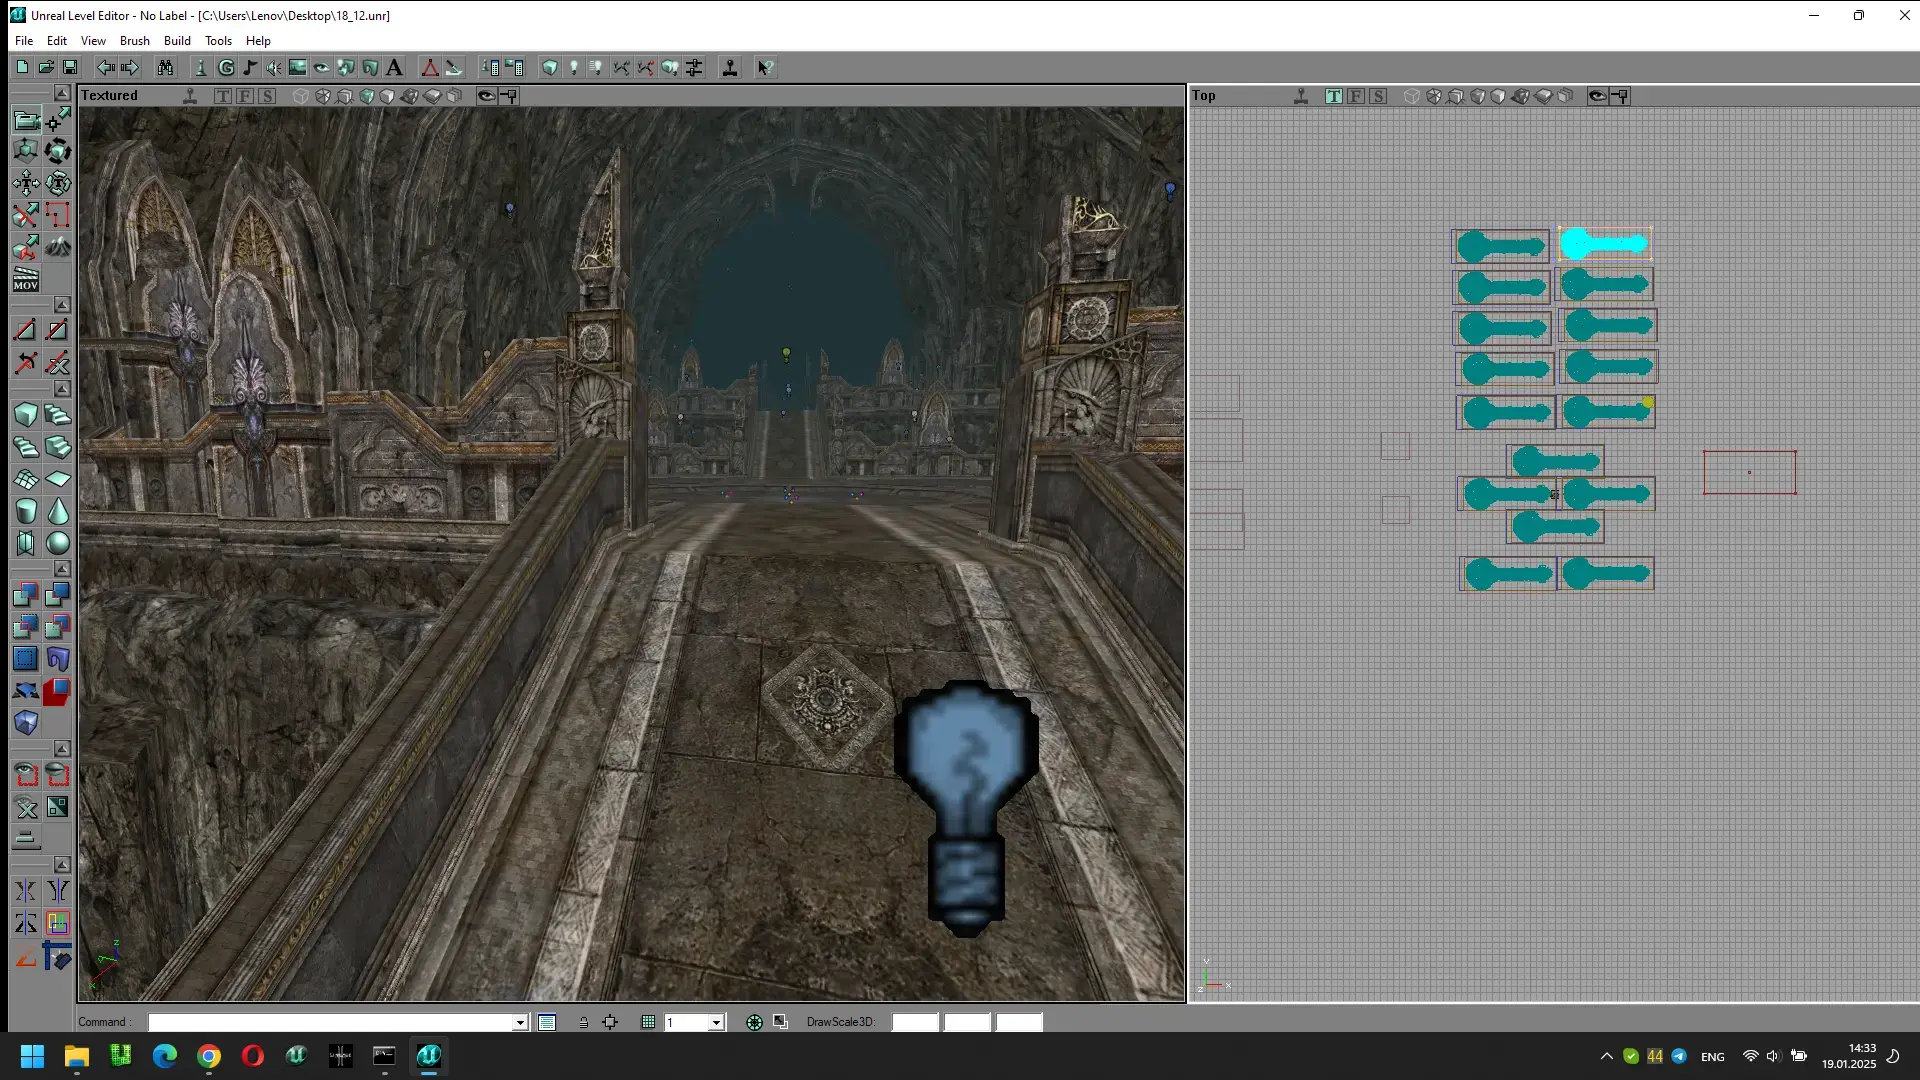The image size is (1920, 1080).
Task: Switch Textured viewport to Front view
Action: (x=245, y=96)
